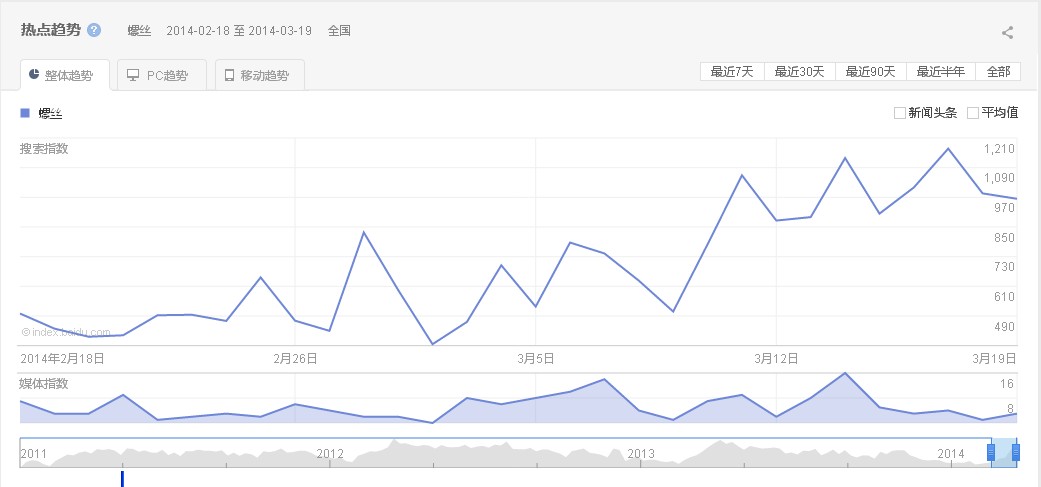Click the right range slider handle

(x=1016, y=452)
